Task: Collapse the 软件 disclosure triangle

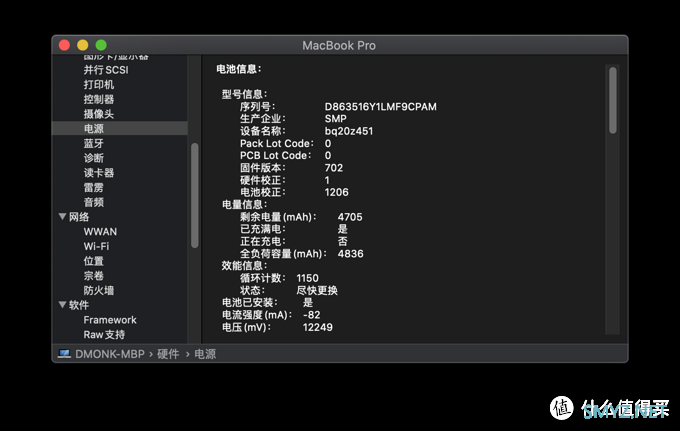Action: pyautogui.click(x=62, y=305)
